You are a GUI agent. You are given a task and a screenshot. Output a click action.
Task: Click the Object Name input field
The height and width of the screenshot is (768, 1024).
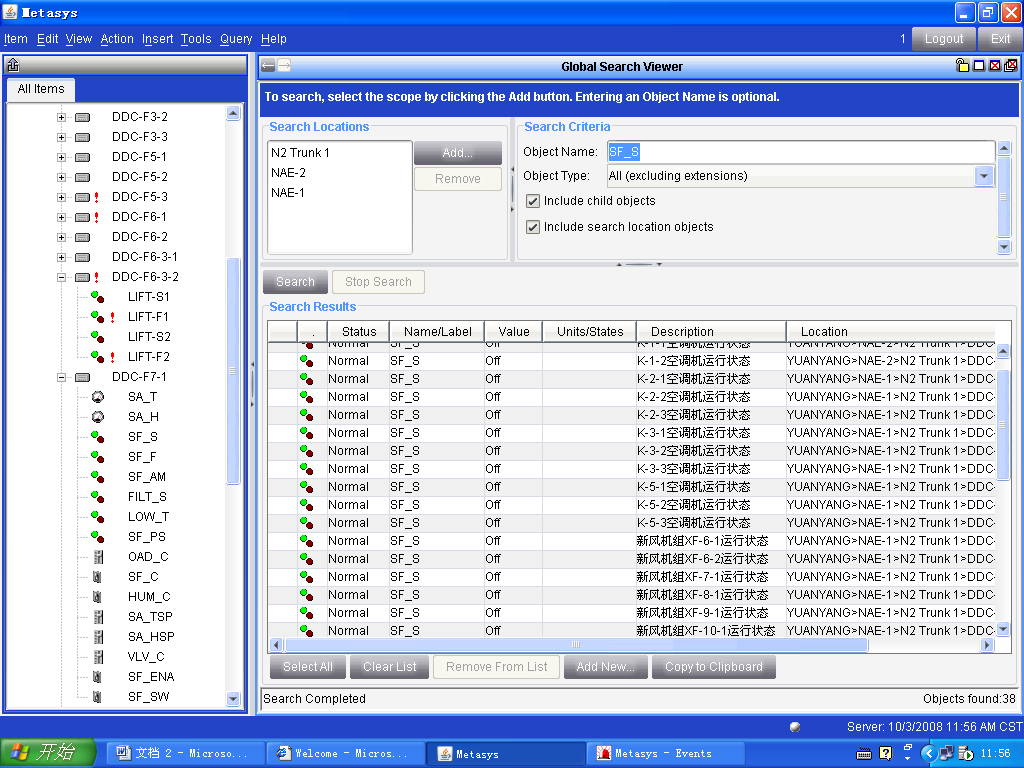[x=800, y=152]
